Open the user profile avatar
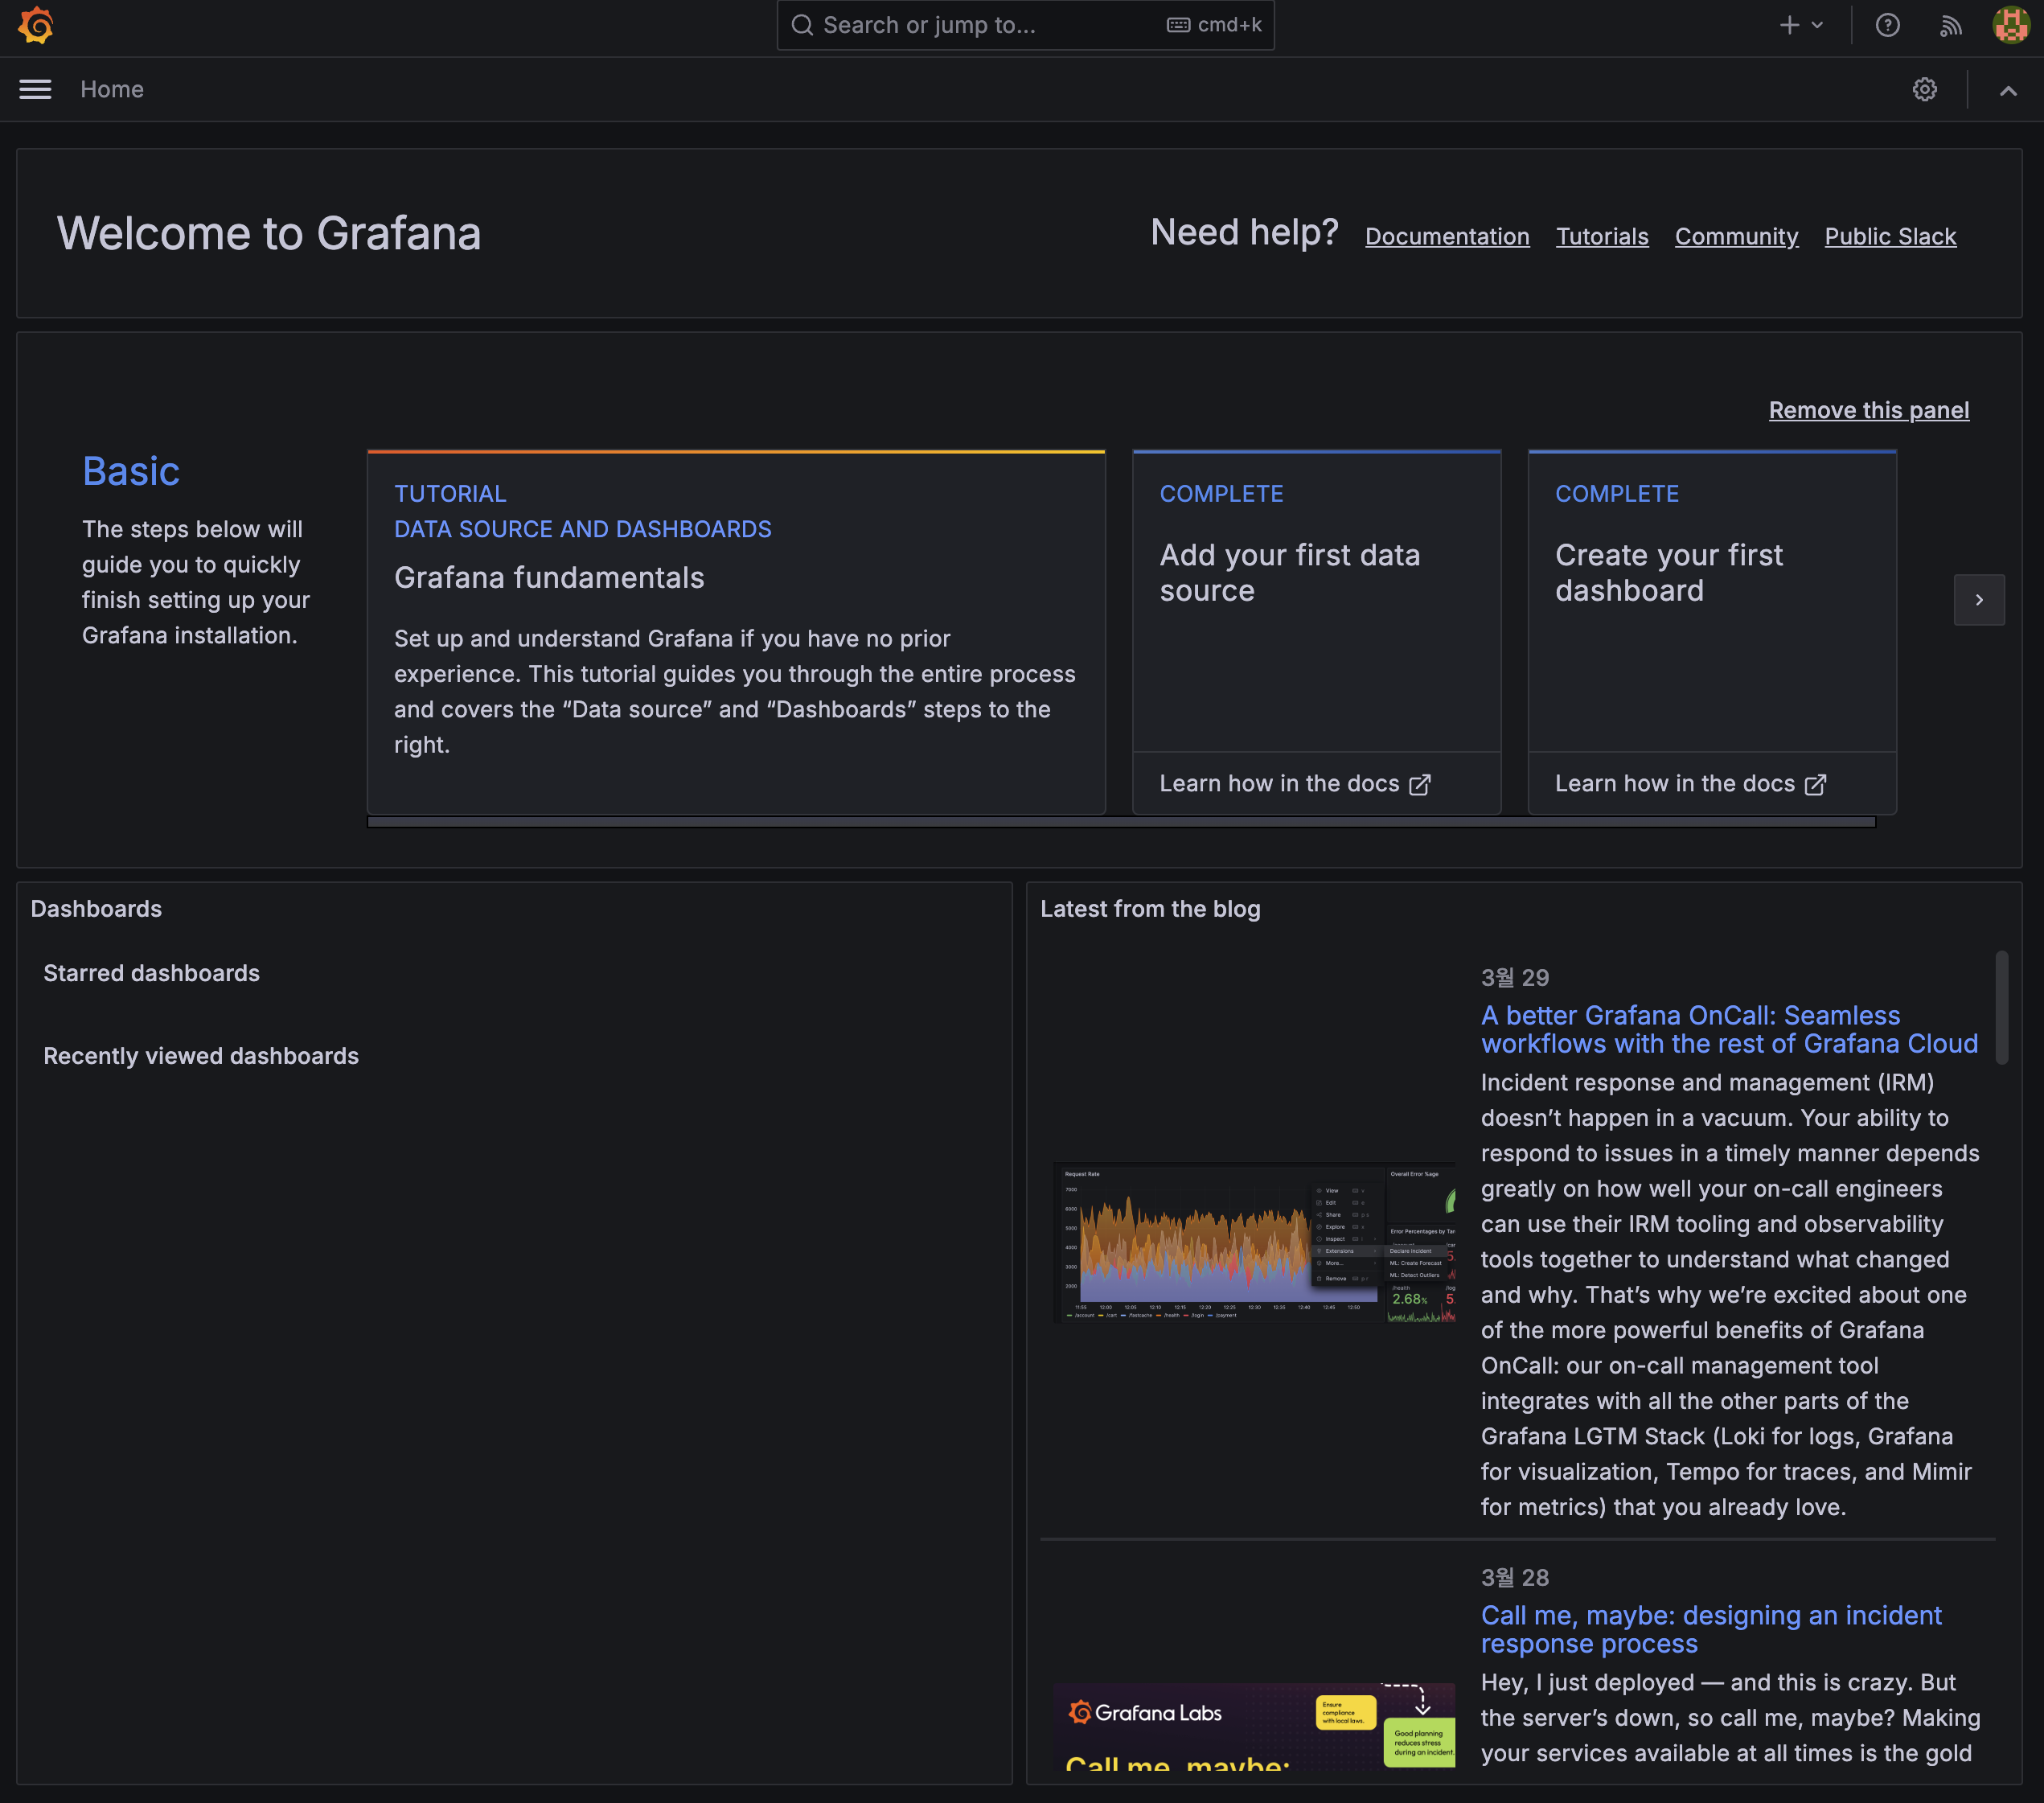Viewport: 2044px width, 1803px height. pyautogui.click(x=2011, y=25)
